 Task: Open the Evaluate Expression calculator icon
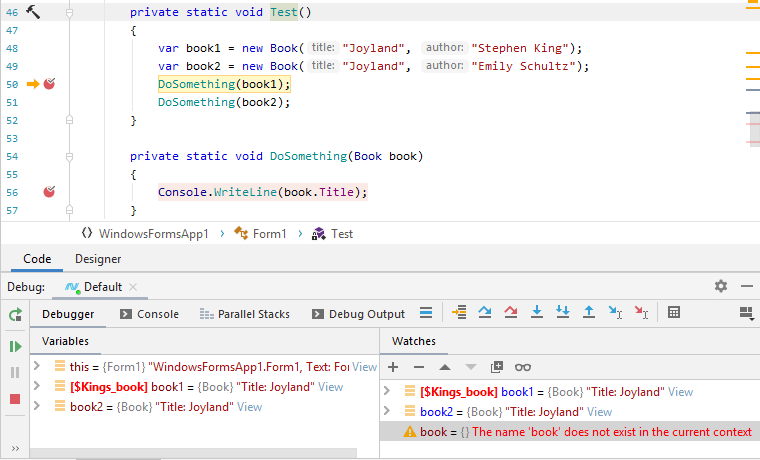pyautogui.click(x=674, y=312)
